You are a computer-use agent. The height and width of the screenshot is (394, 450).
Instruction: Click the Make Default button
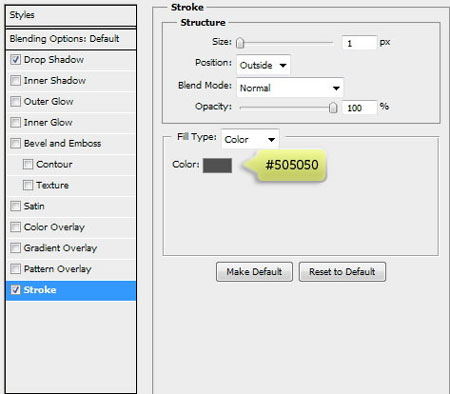[x=254, y=272]
